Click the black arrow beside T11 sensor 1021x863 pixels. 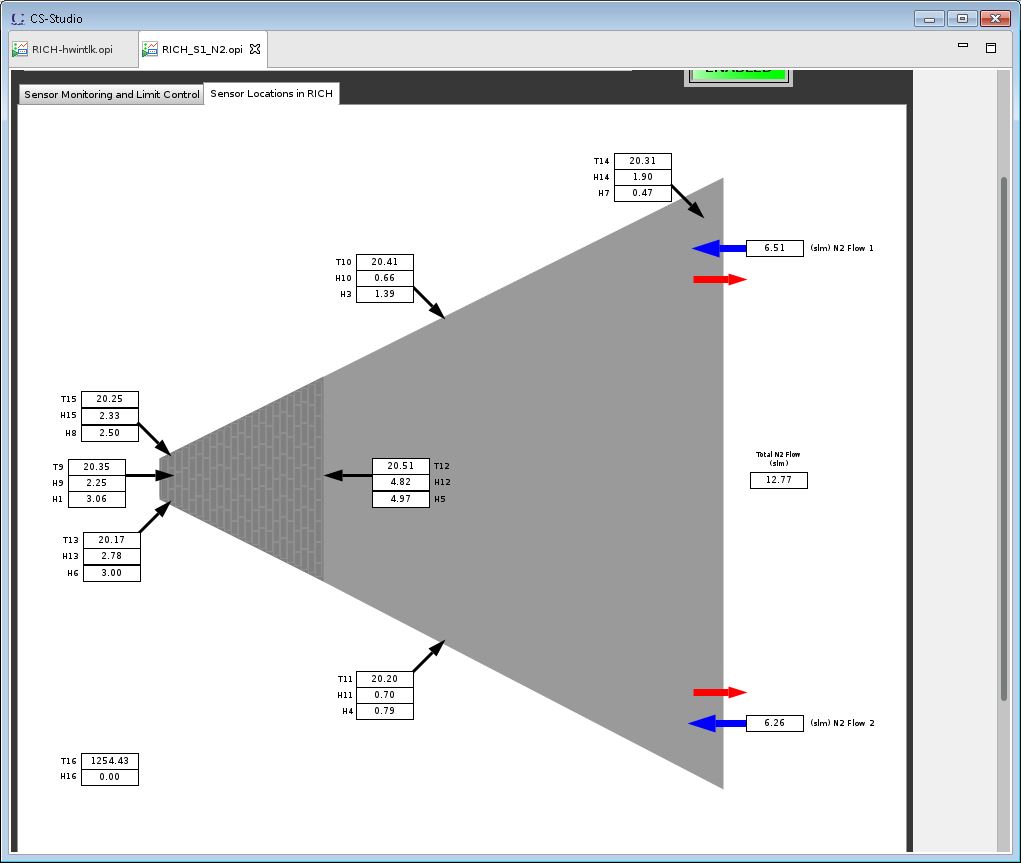429,656
